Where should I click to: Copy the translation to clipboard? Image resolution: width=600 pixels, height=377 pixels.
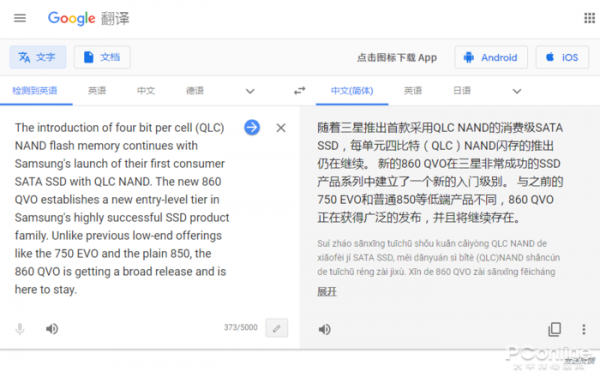554,329
